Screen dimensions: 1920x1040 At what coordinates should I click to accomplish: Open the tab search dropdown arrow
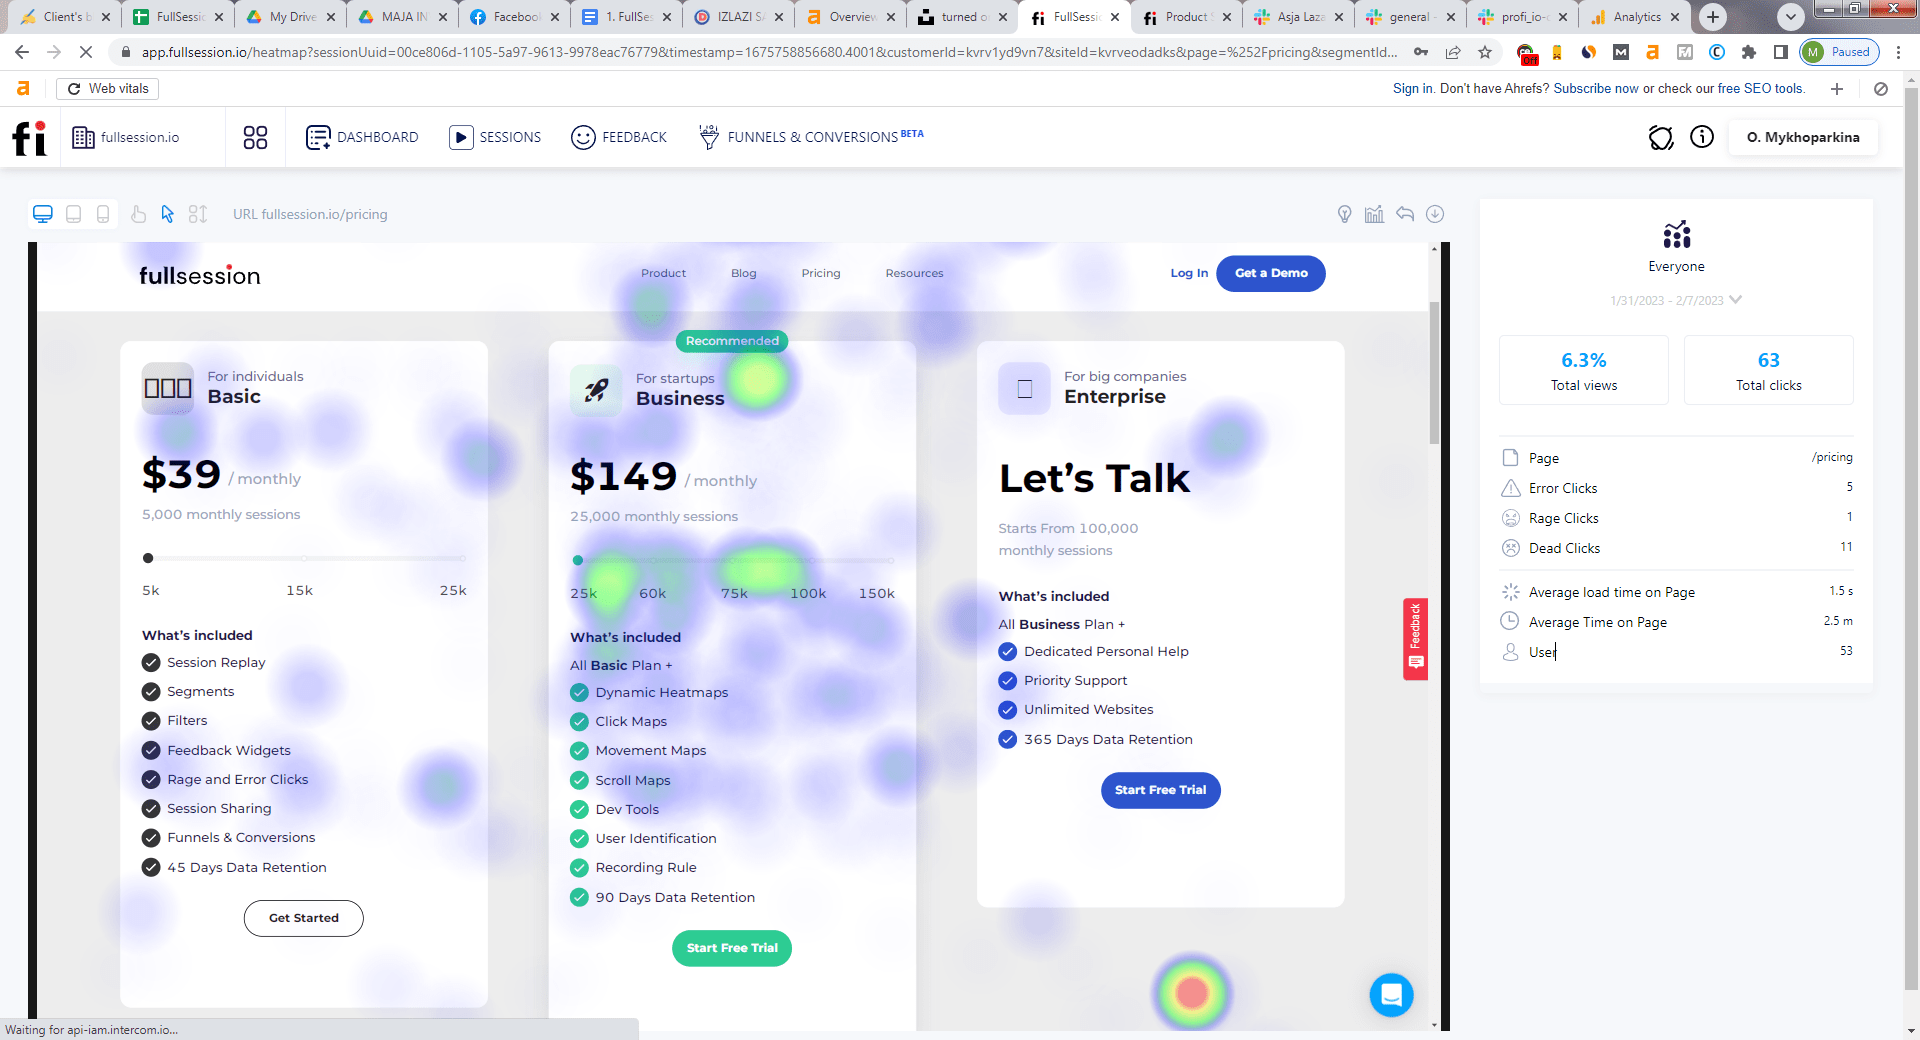point(1791,17)
